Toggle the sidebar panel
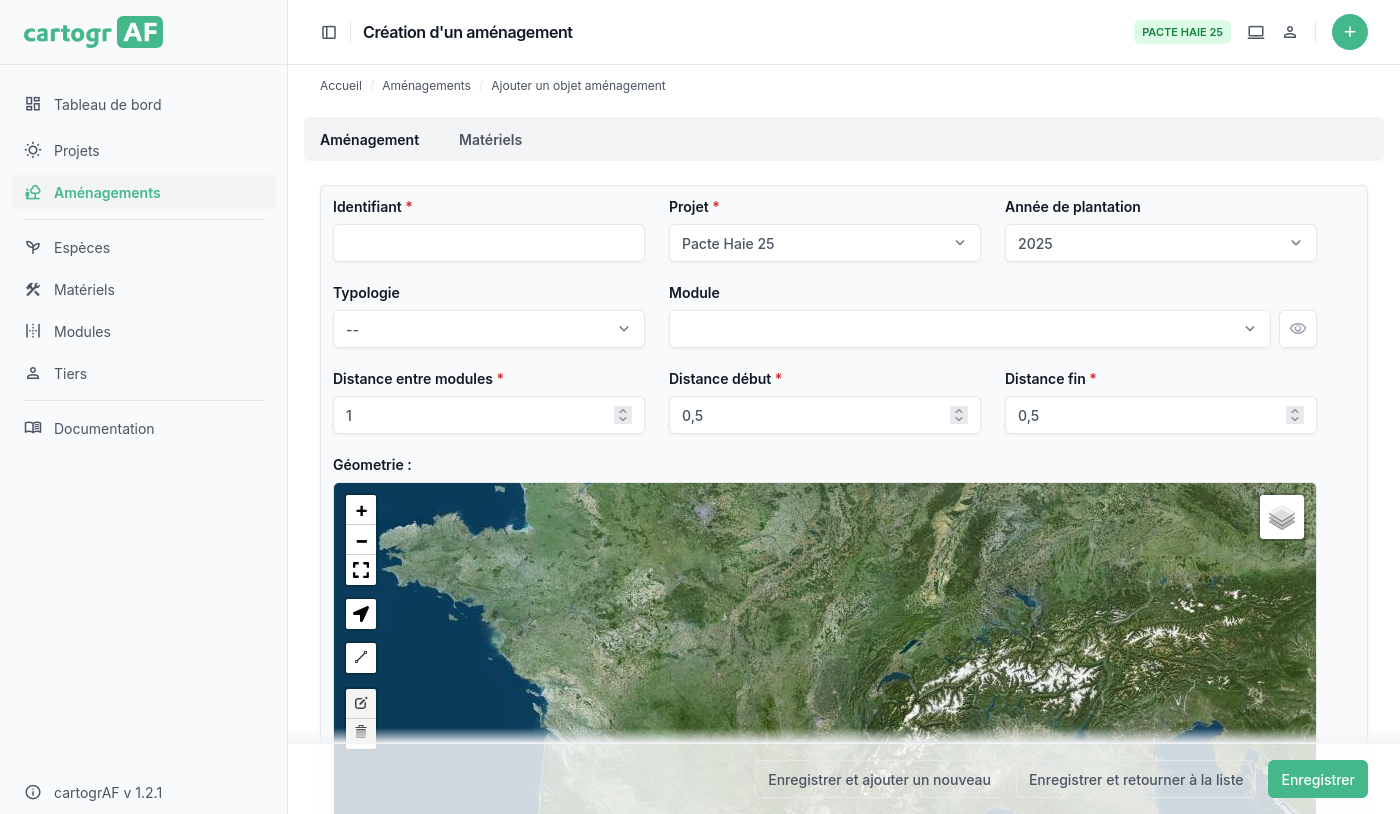 point(329,32)
